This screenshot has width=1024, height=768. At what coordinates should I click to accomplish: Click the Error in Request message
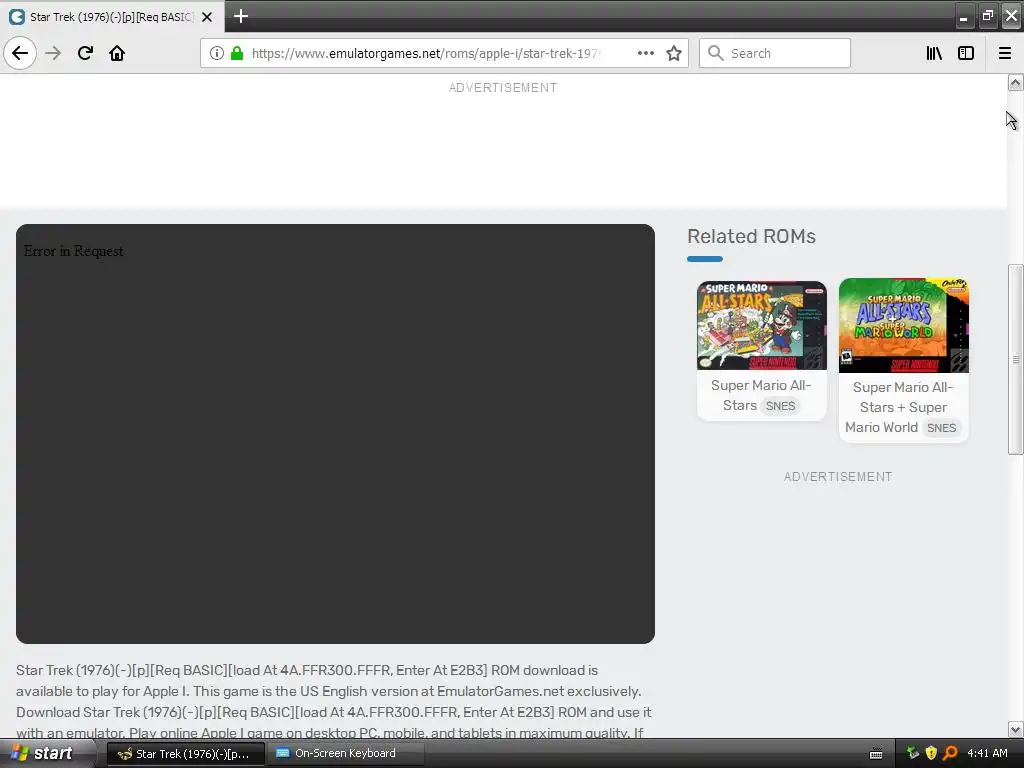click(73, 251)
